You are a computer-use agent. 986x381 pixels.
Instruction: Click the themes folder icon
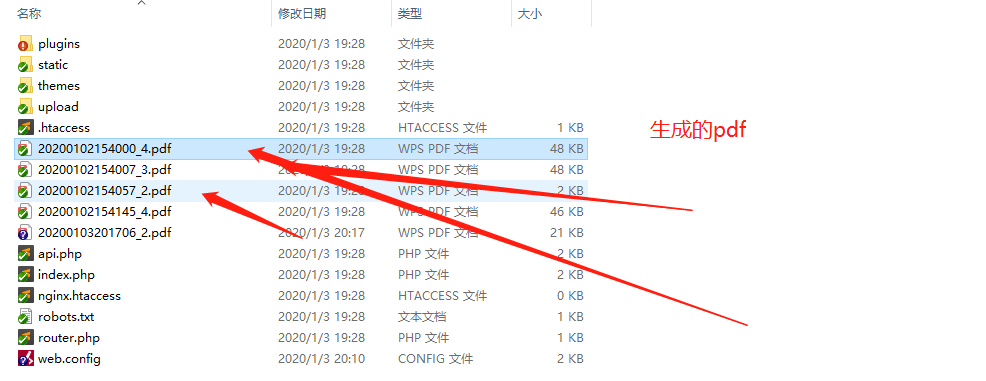coord(25,86)
